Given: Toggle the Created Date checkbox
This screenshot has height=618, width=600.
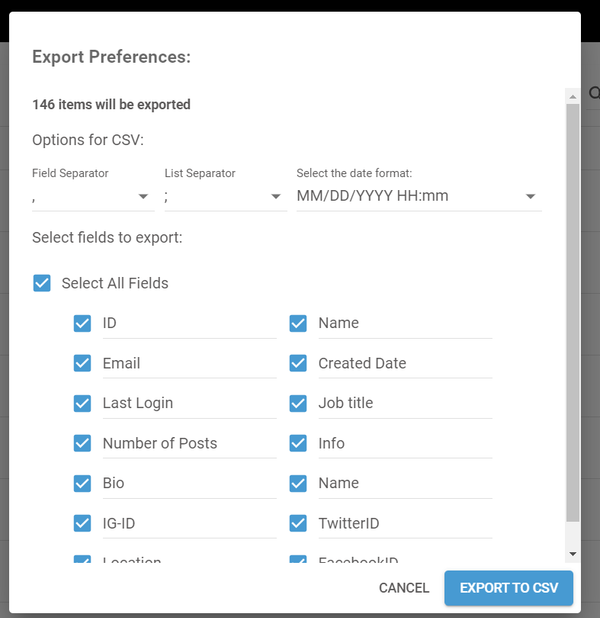Looking at the screenshot, I should click(x=298, y=363).
